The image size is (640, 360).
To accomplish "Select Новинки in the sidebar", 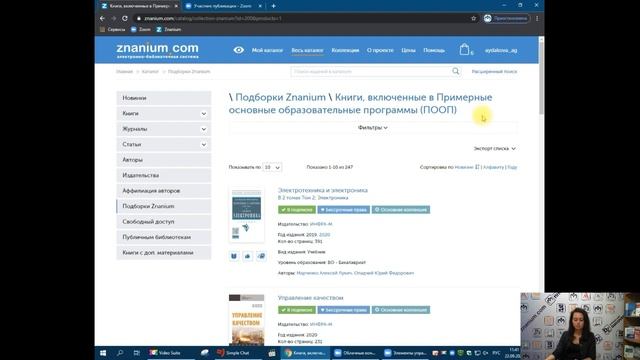I will 164,98.
